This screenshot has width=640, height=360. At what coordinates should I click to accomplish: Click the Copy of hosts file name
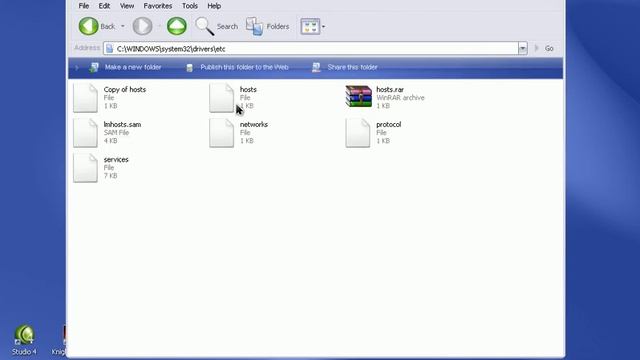point(124,89)
